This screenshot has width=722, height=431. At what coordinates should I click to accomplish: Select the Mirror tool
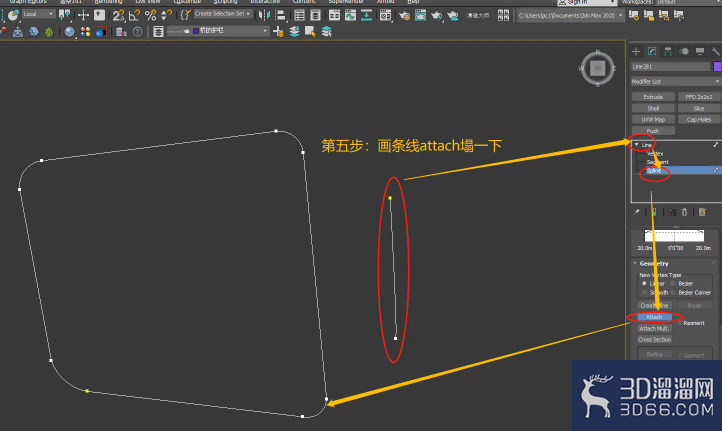coord(264,16)
